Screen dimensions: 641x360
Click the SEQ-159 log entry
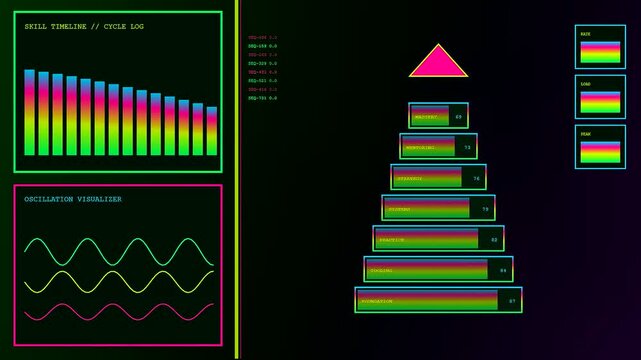click(262, 46)
